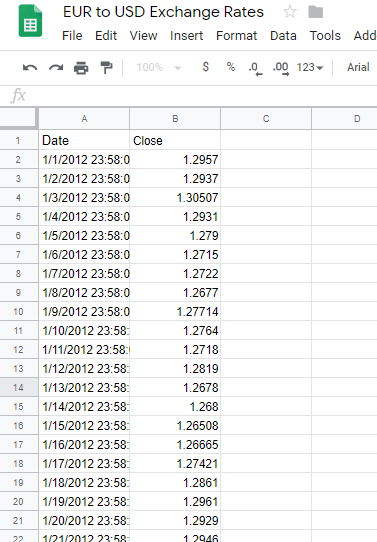Decrease decimal places
Image resolution: width=377 pixels, height=542 pixels.
pyautogui.click(x=255, y=68)
